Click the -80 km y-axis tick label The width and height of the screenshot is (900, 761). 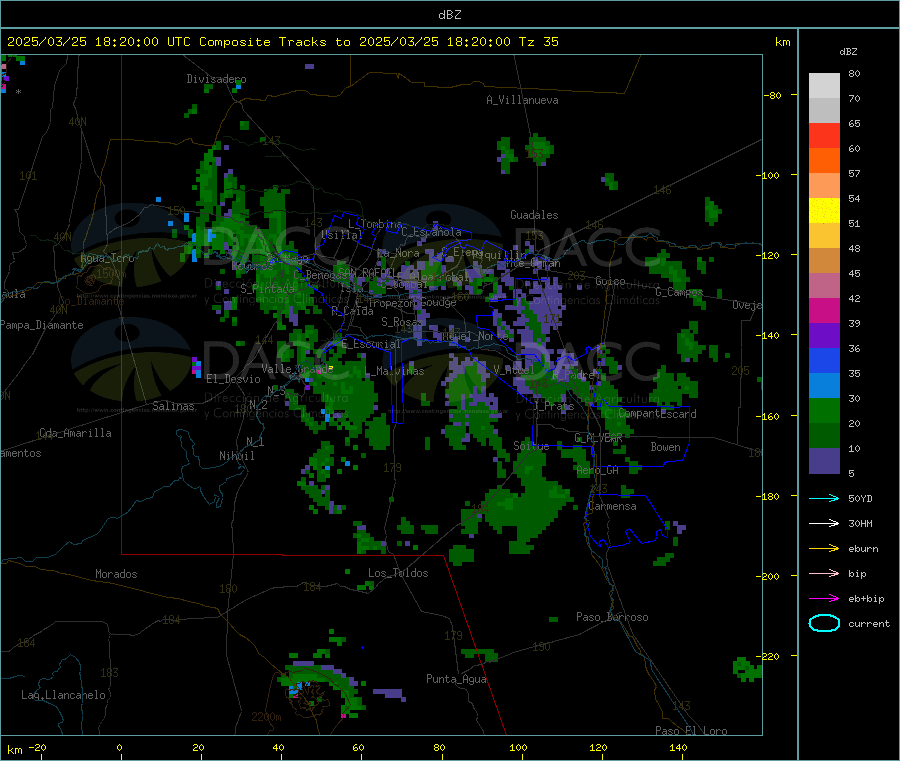click(773, 95)
